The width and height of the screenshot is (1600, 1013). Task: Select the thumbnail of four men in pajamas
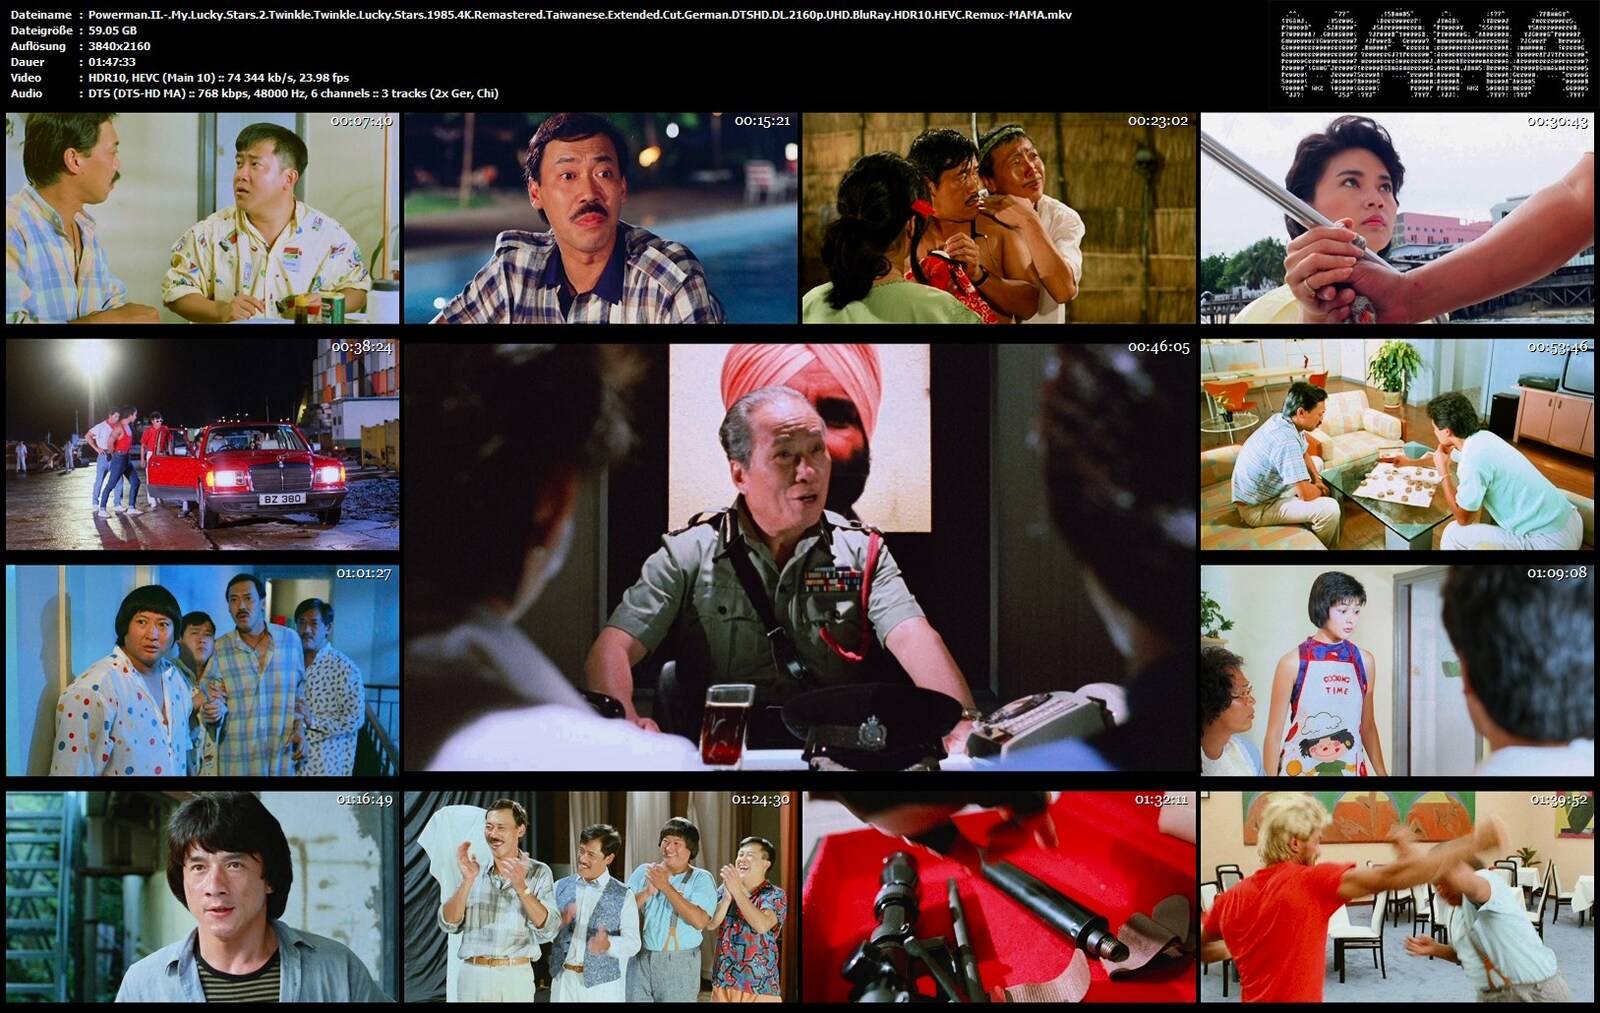coord(202,670)
